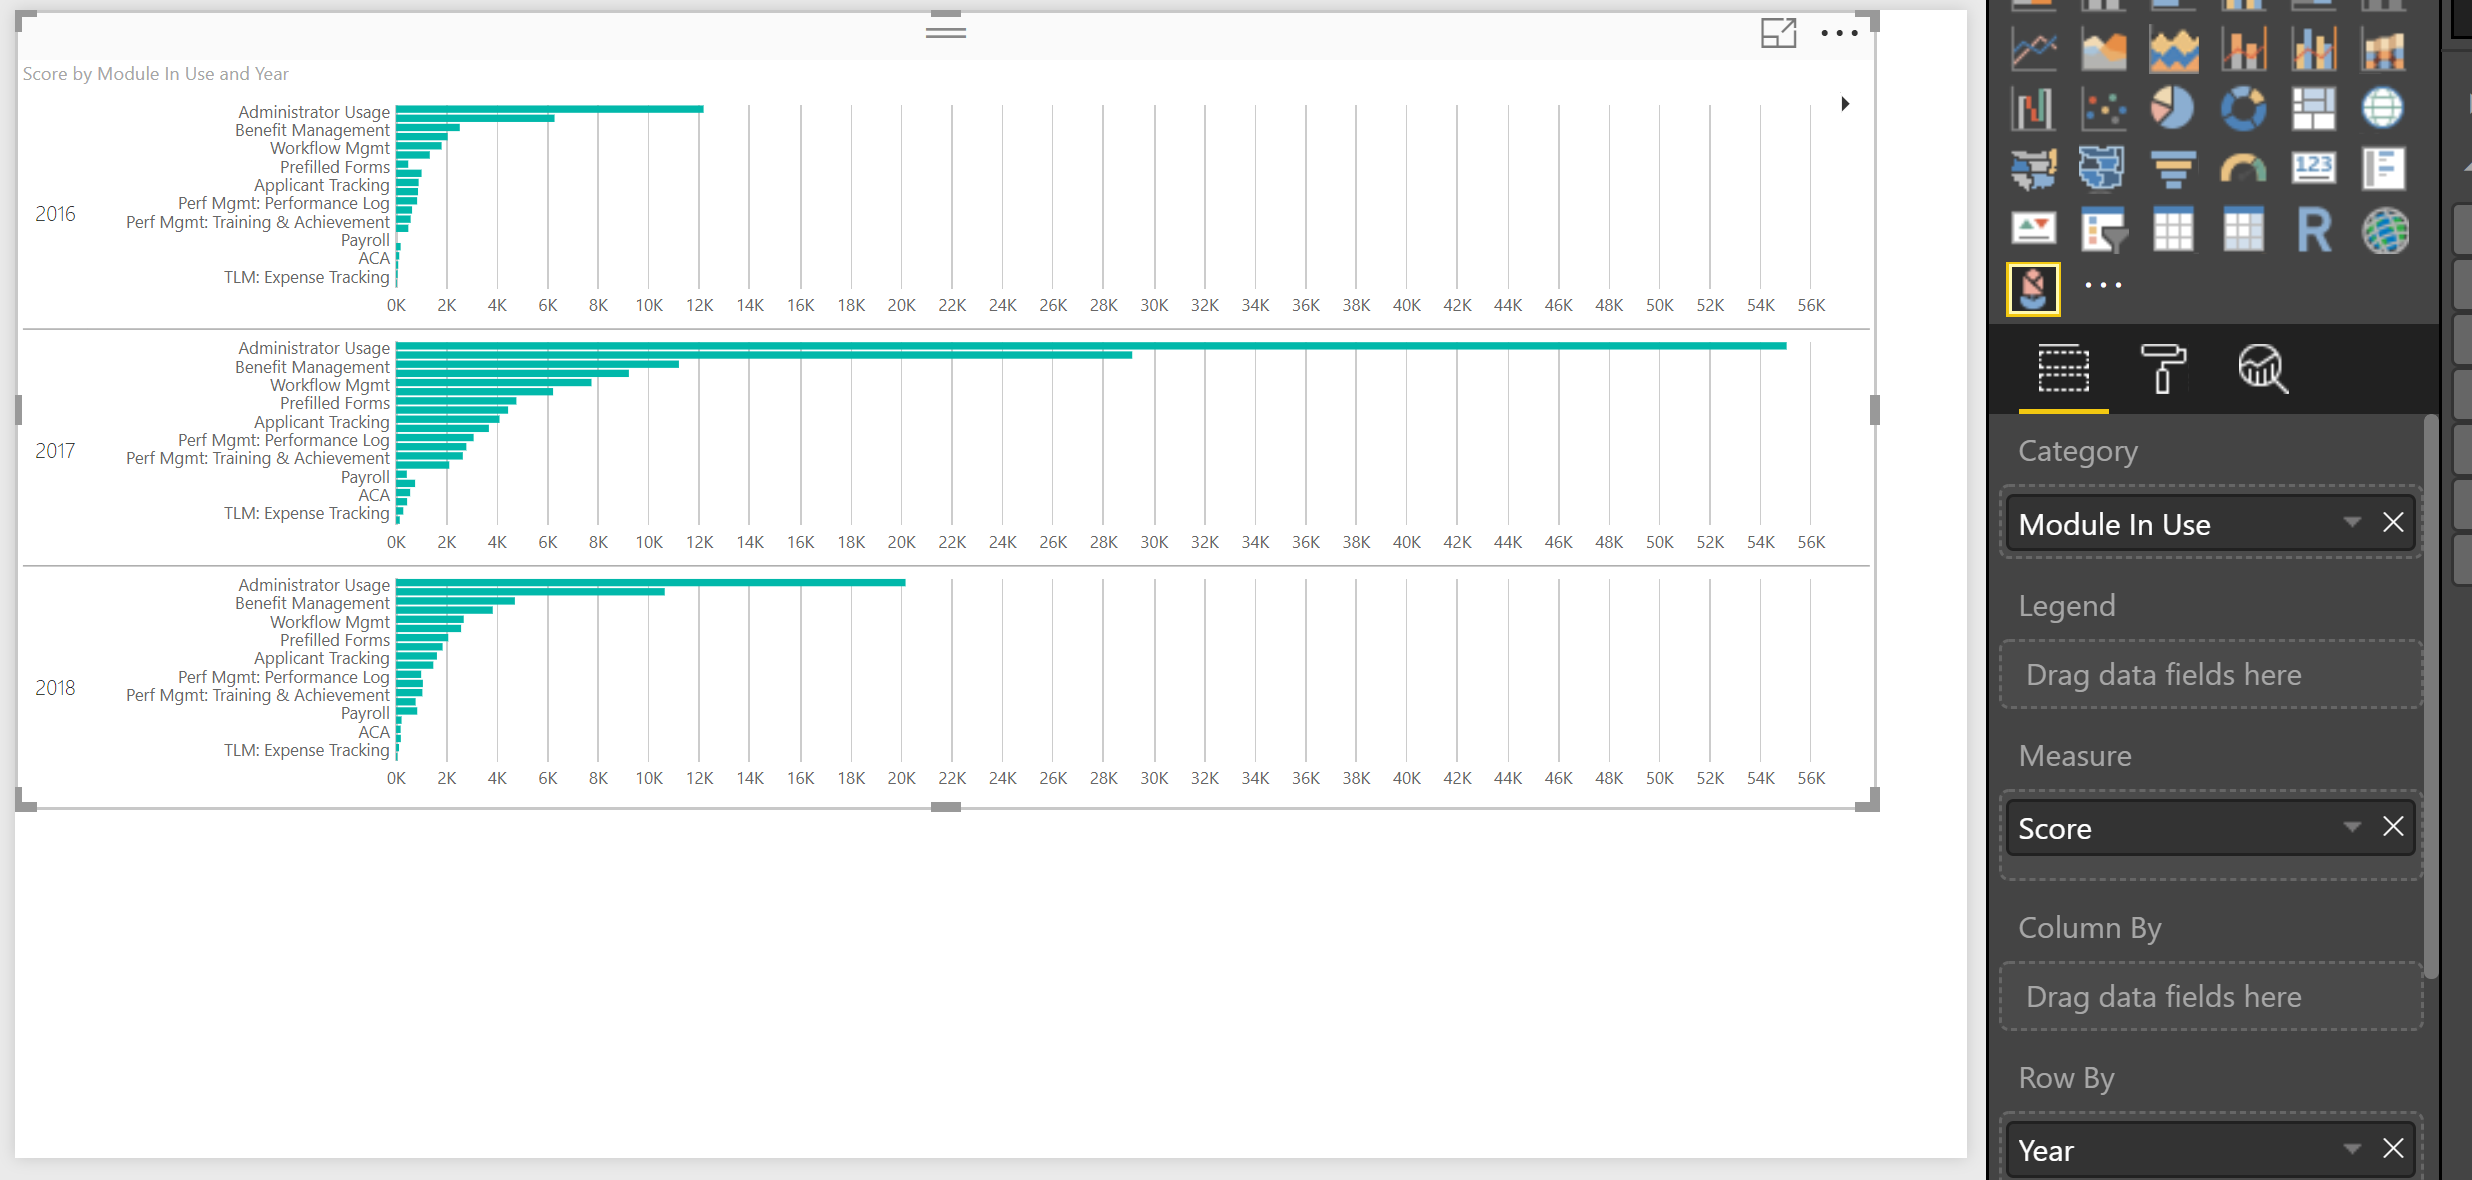The height and width of the screenshot is (1180, 2472).
Task: Click TLM: Expense Tracking label in 2018
Action: tap(306, 750)
